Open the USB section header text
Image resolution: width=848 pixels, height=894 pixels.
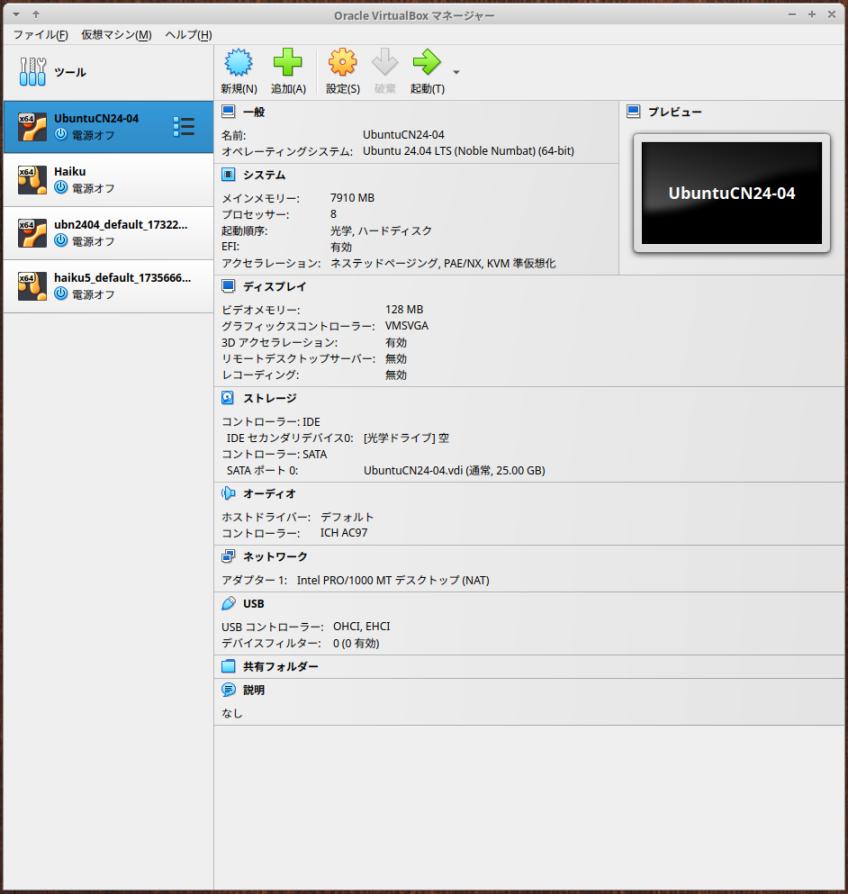pos(253,604)
